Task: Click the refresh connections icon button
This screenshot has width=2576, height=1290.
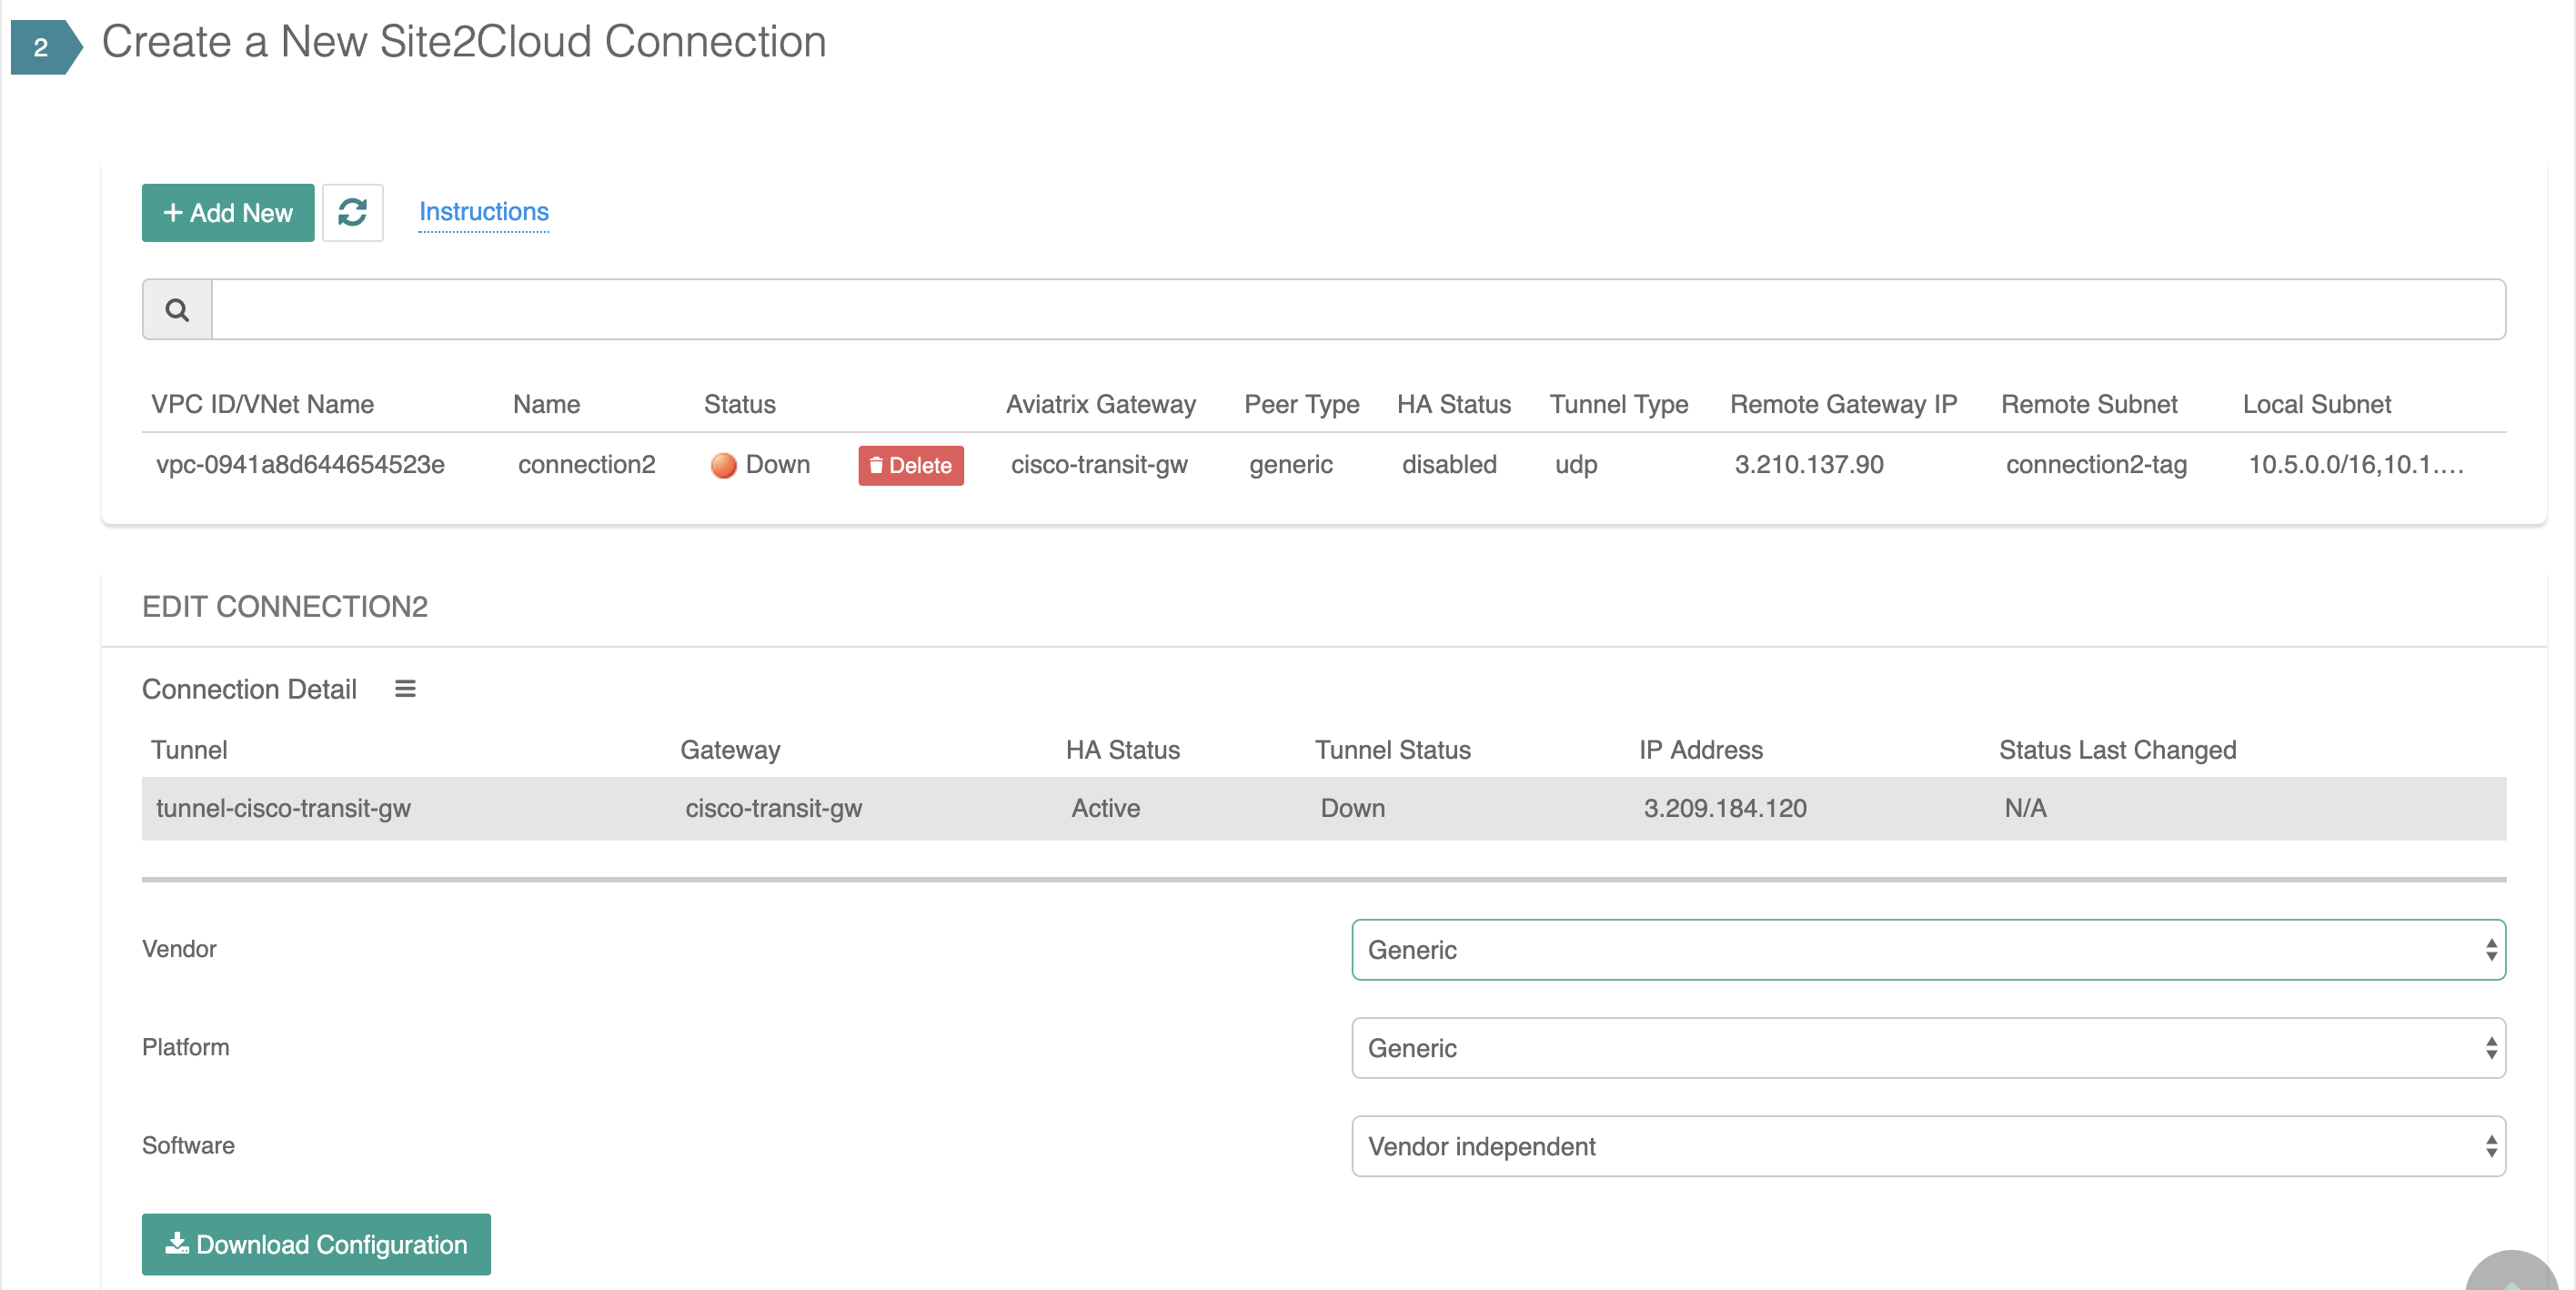Action: [352, 212]
